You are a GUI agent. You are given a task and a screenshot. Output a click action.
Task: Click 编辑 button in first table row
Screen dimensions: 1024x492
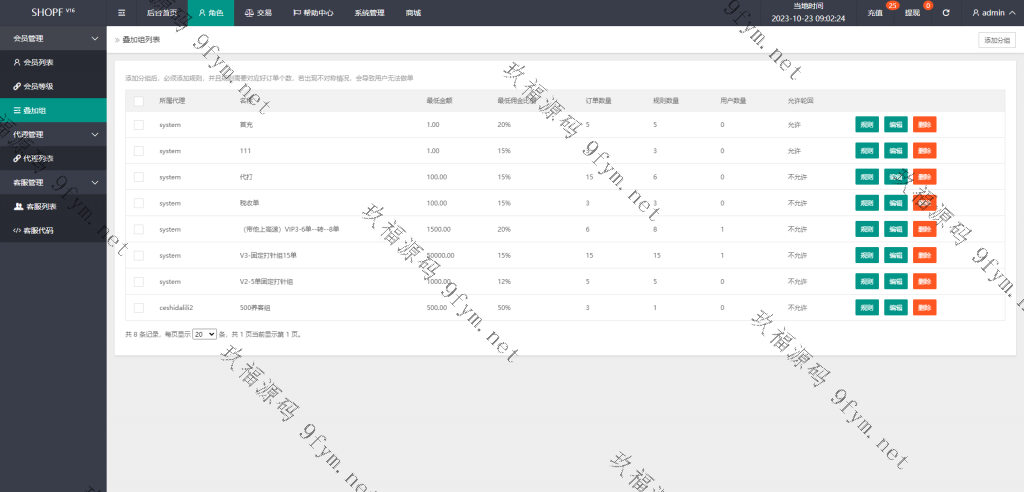(x=896, y=125)
